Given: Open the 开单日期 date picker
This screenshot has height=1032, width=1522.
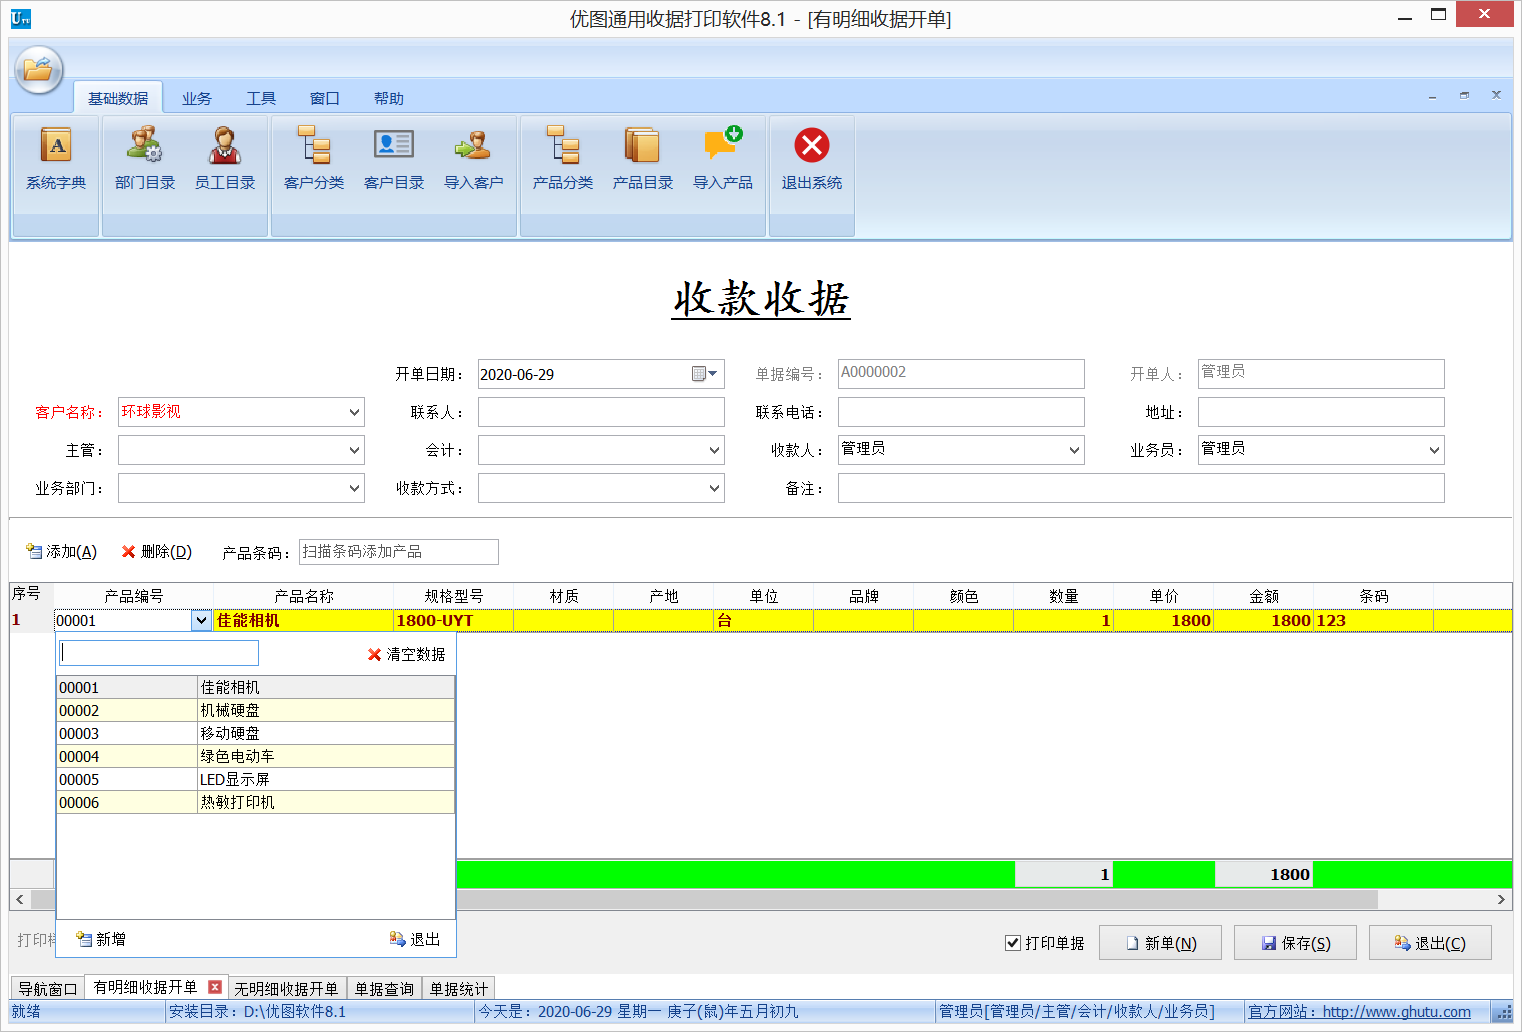Looking at the screenshot, I should pyautogui.click(x=711, y=373).
